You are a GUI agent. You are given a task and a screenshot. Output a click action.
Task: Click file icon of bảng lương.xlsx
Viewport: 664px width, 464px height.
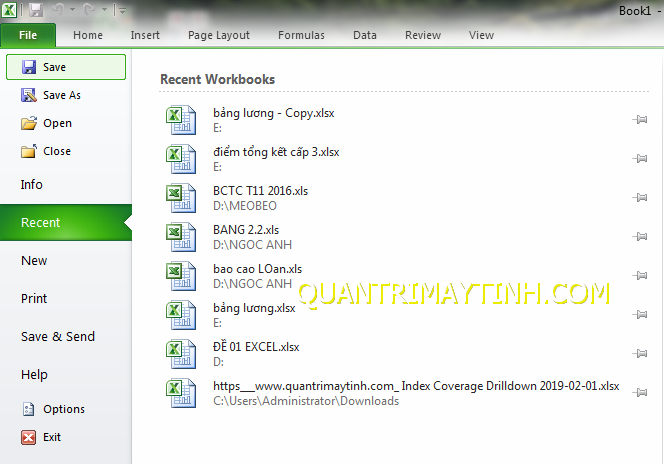181,315
